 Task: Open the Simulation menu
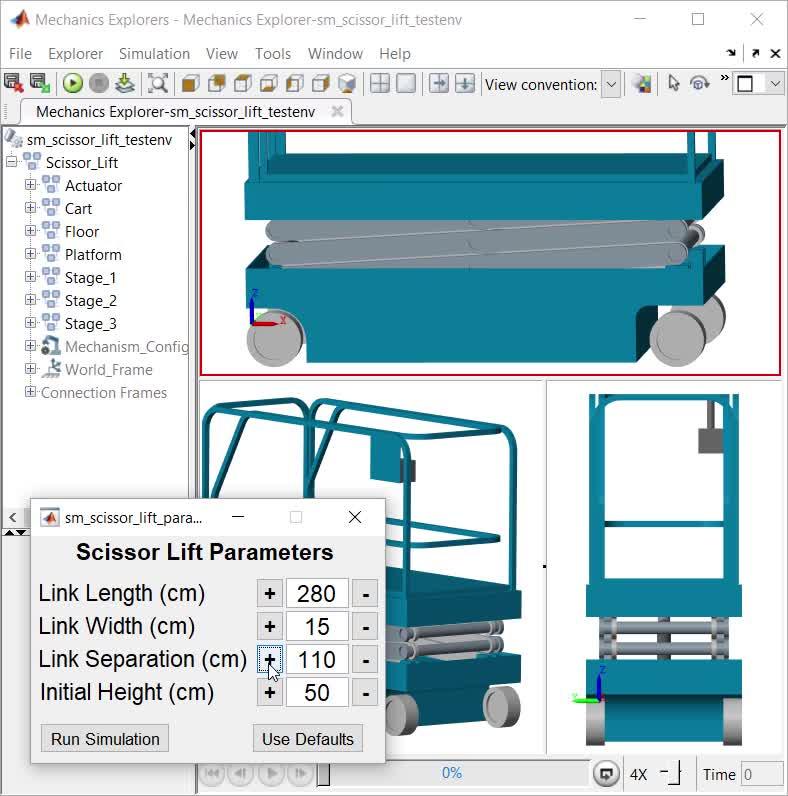tap(154, 54)
